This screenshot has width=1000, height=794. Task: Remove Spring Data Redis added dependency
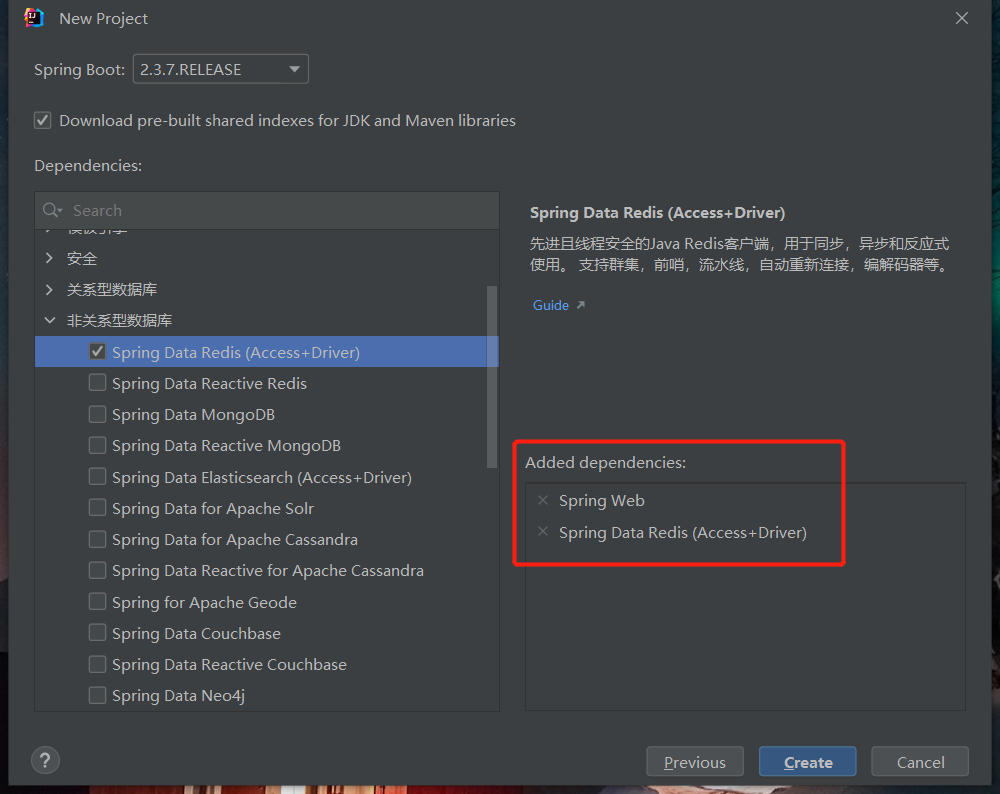543,532
